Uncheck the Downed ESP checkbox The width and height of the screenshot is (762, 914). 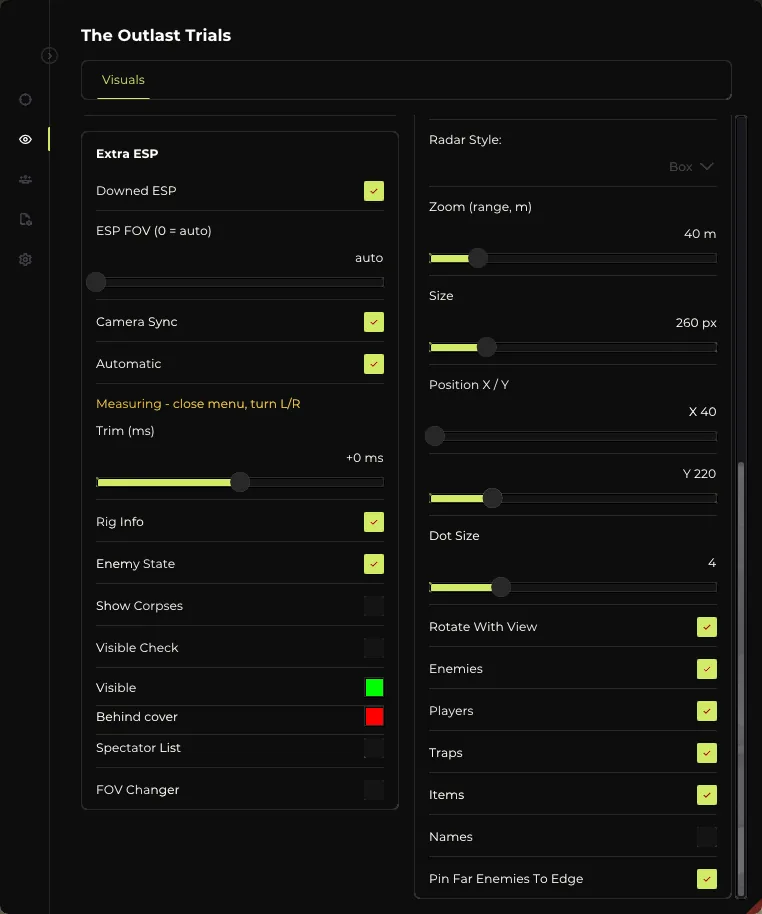click(x=374, y=191)
